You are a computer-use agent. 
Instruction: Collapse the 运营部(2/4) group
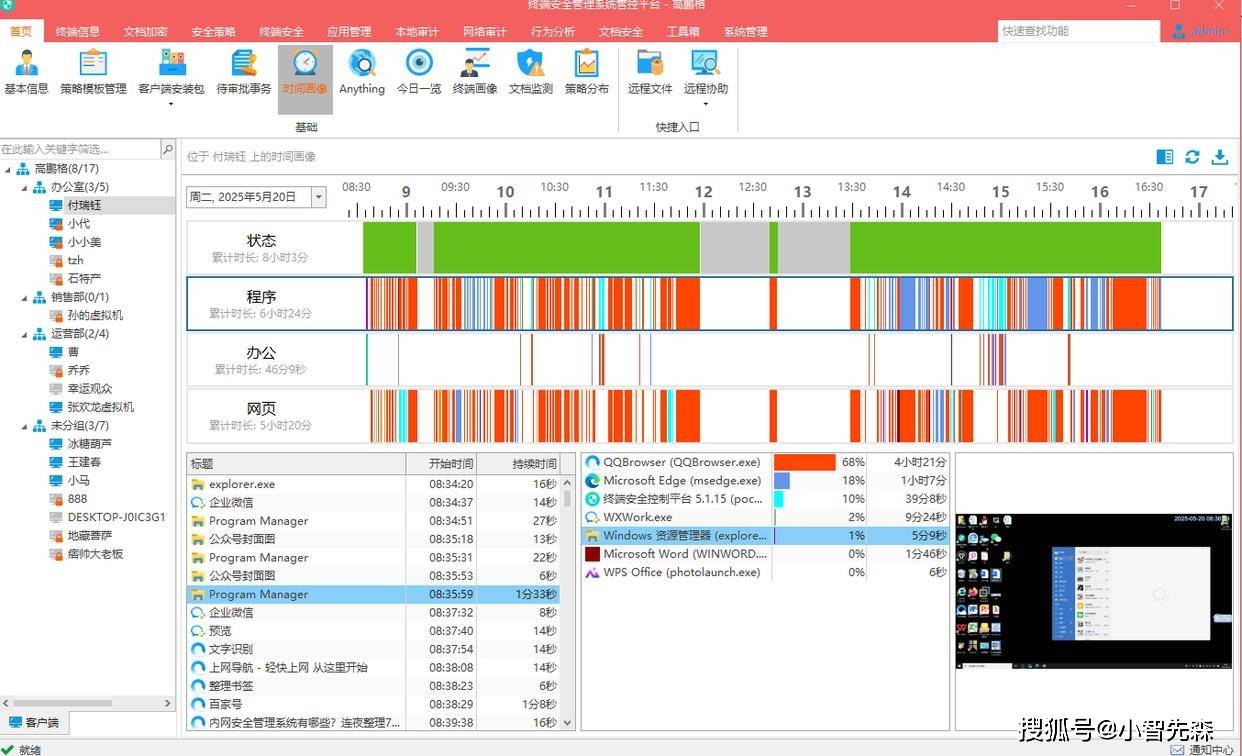coord(25,334)
